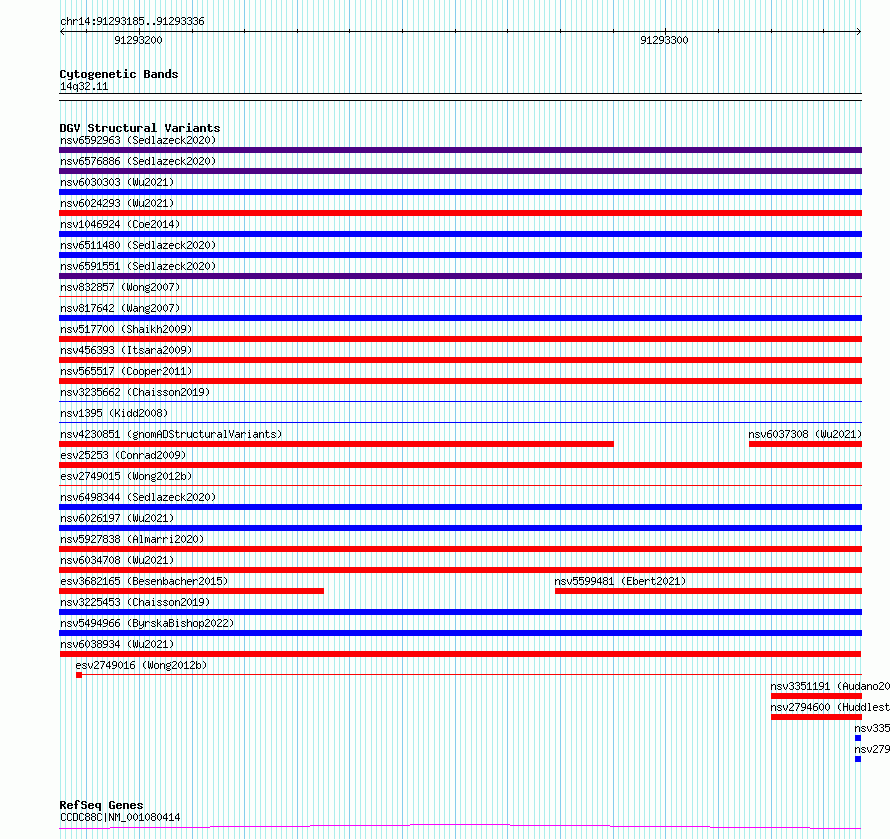The width and height of the screenshot is (890, 839).
Task: Click the red bar under nsv6038934
Action: [460, 654]
